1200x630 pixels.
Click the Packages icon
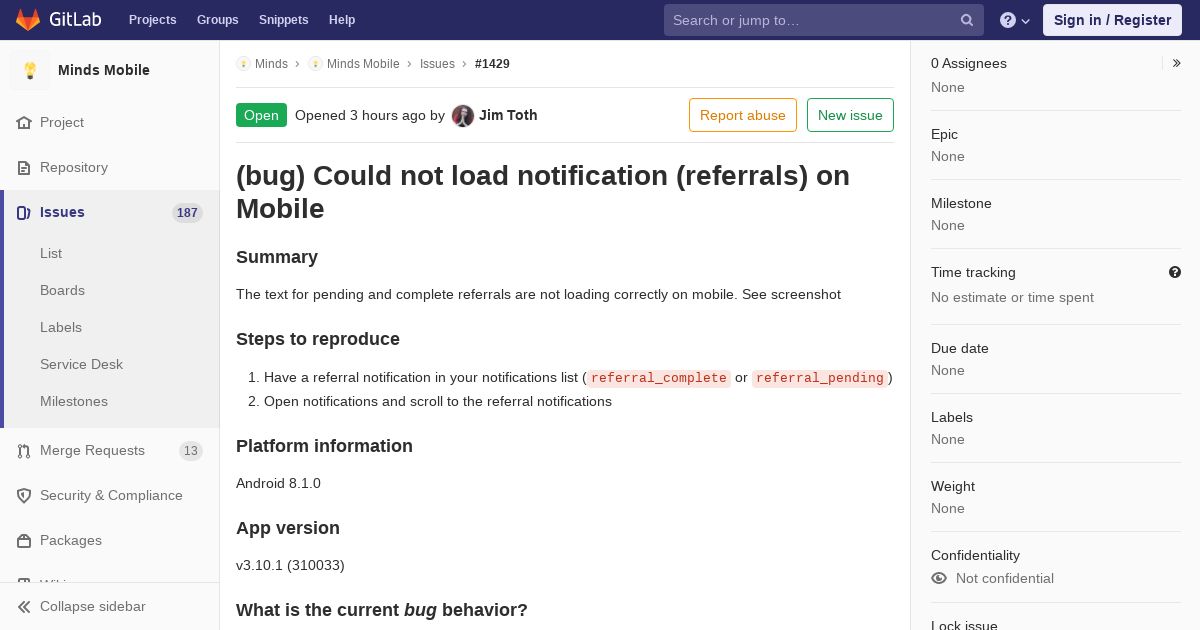(x=24, y=540)
